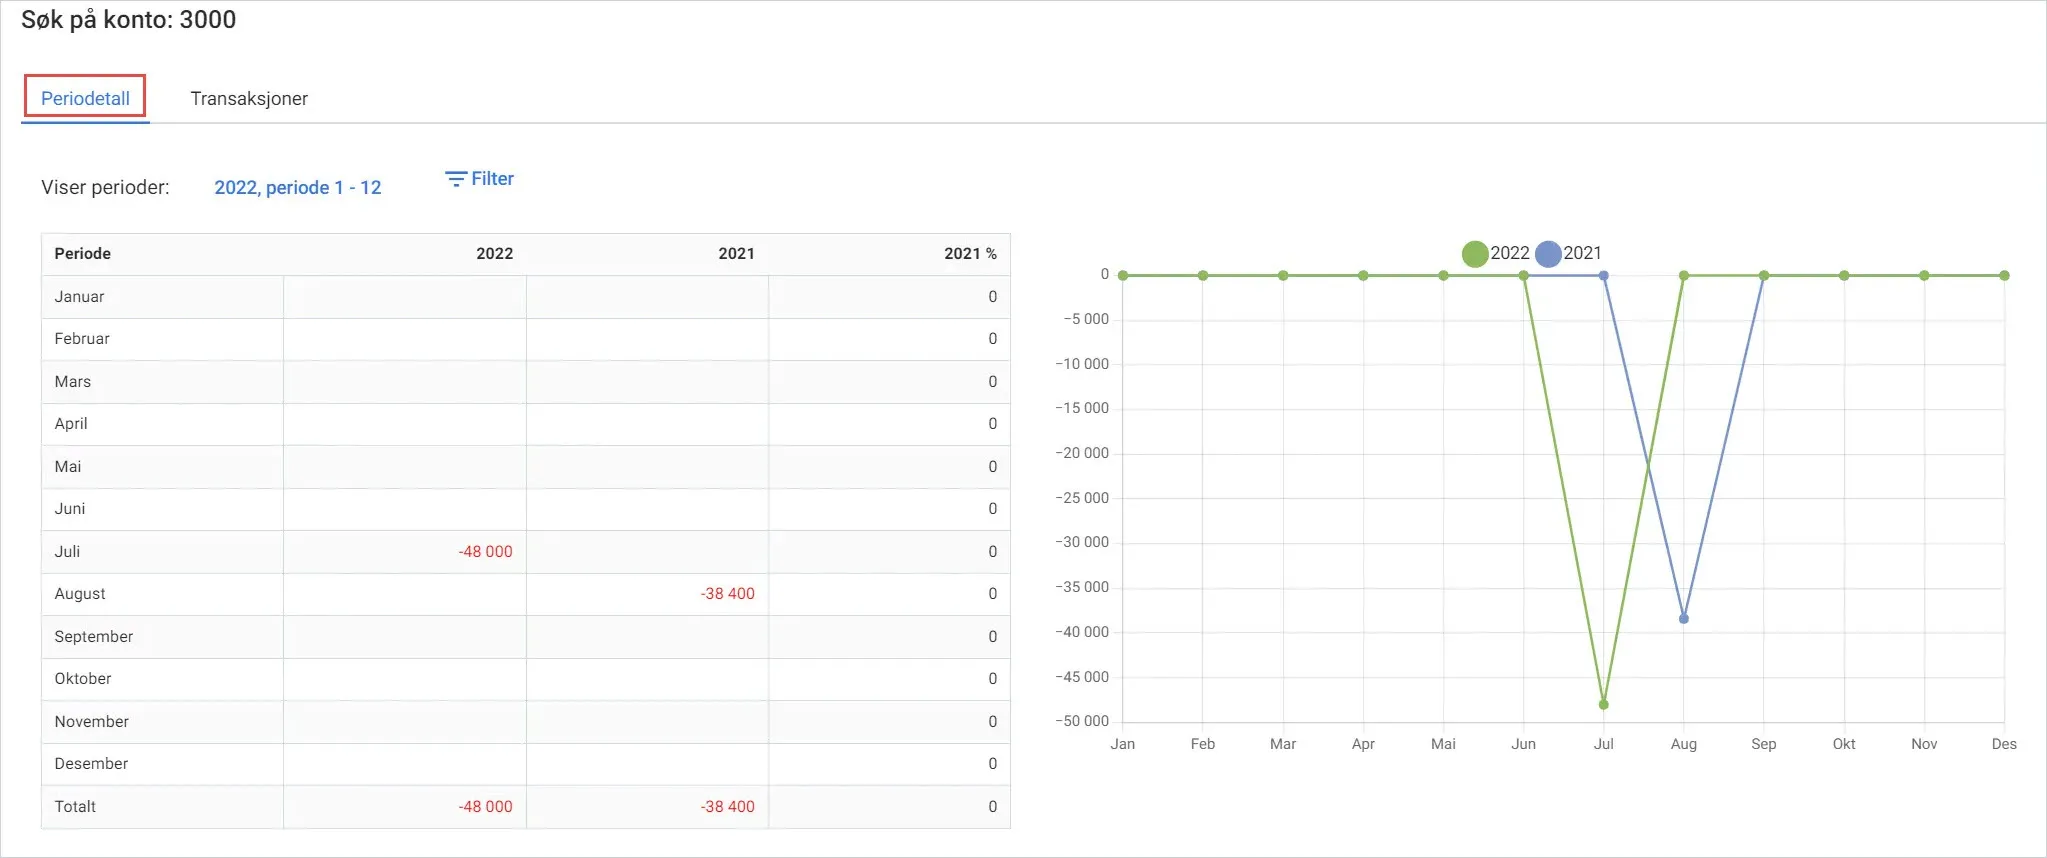Click the Periode column header
Viewport: 2047px width, 858px height.
(x=82, y=253)
